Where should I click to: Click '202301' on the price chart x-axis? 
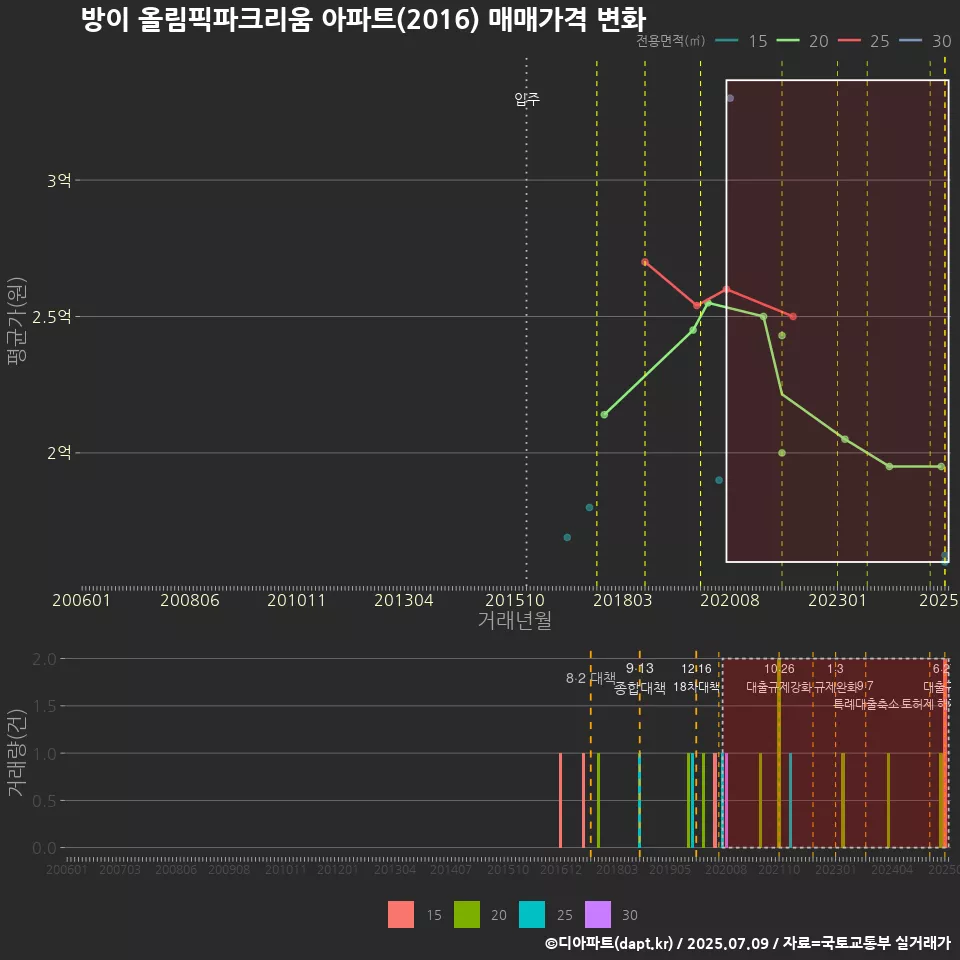[x=838, y=600]
